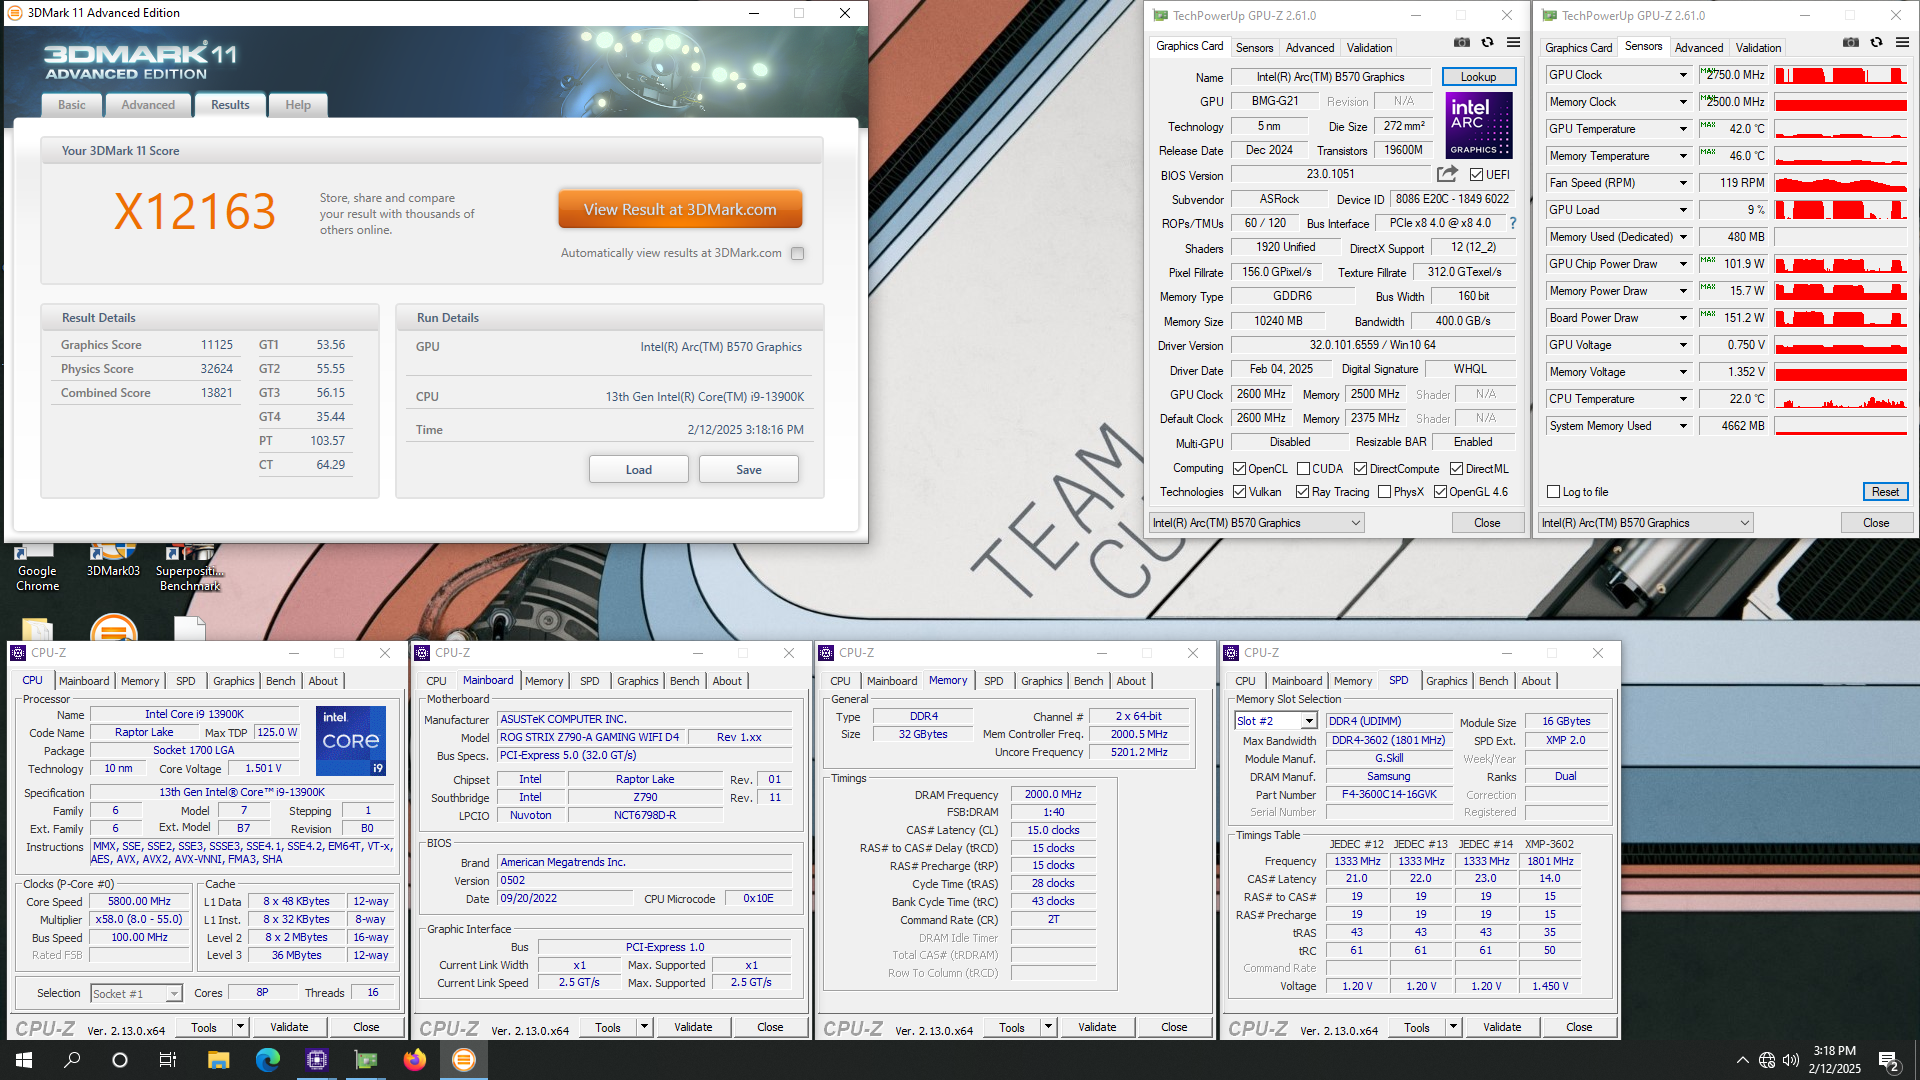Click camera icon in GPU-Z Sensors window
This screenshot has height=1080, width=1920.
click(x=1851, y=43)
